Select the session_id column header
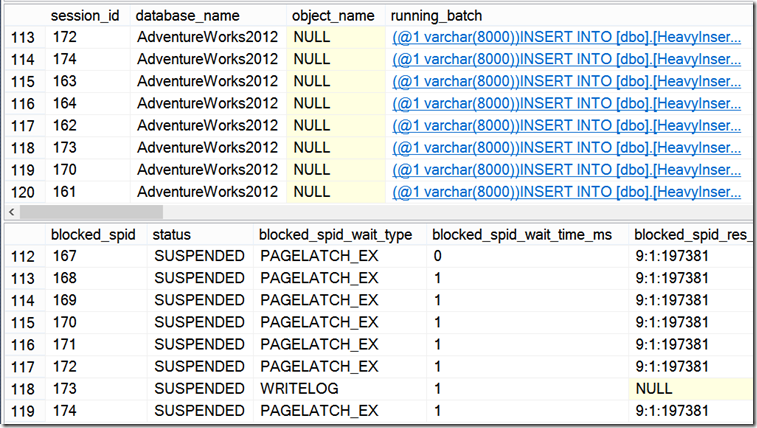This screenshot has height=428, width=757. tap(87, 15)
